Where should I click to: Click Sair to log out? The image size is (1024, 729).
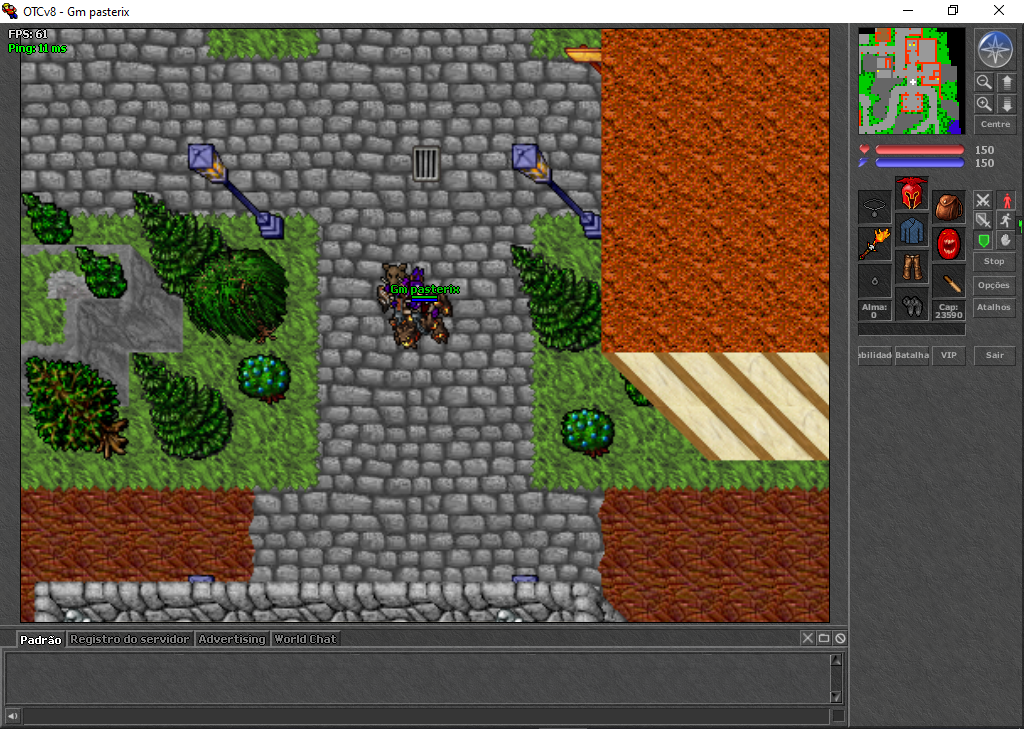(x=995, y=355)
